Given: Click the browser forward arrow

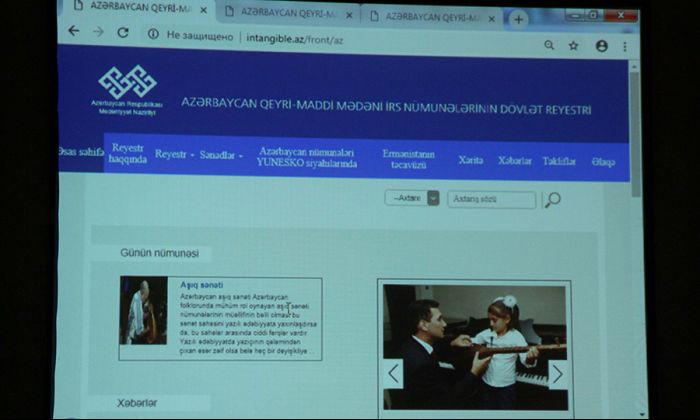Looking at the screenshot, I should pyautogui.click(x=98, y=32).
